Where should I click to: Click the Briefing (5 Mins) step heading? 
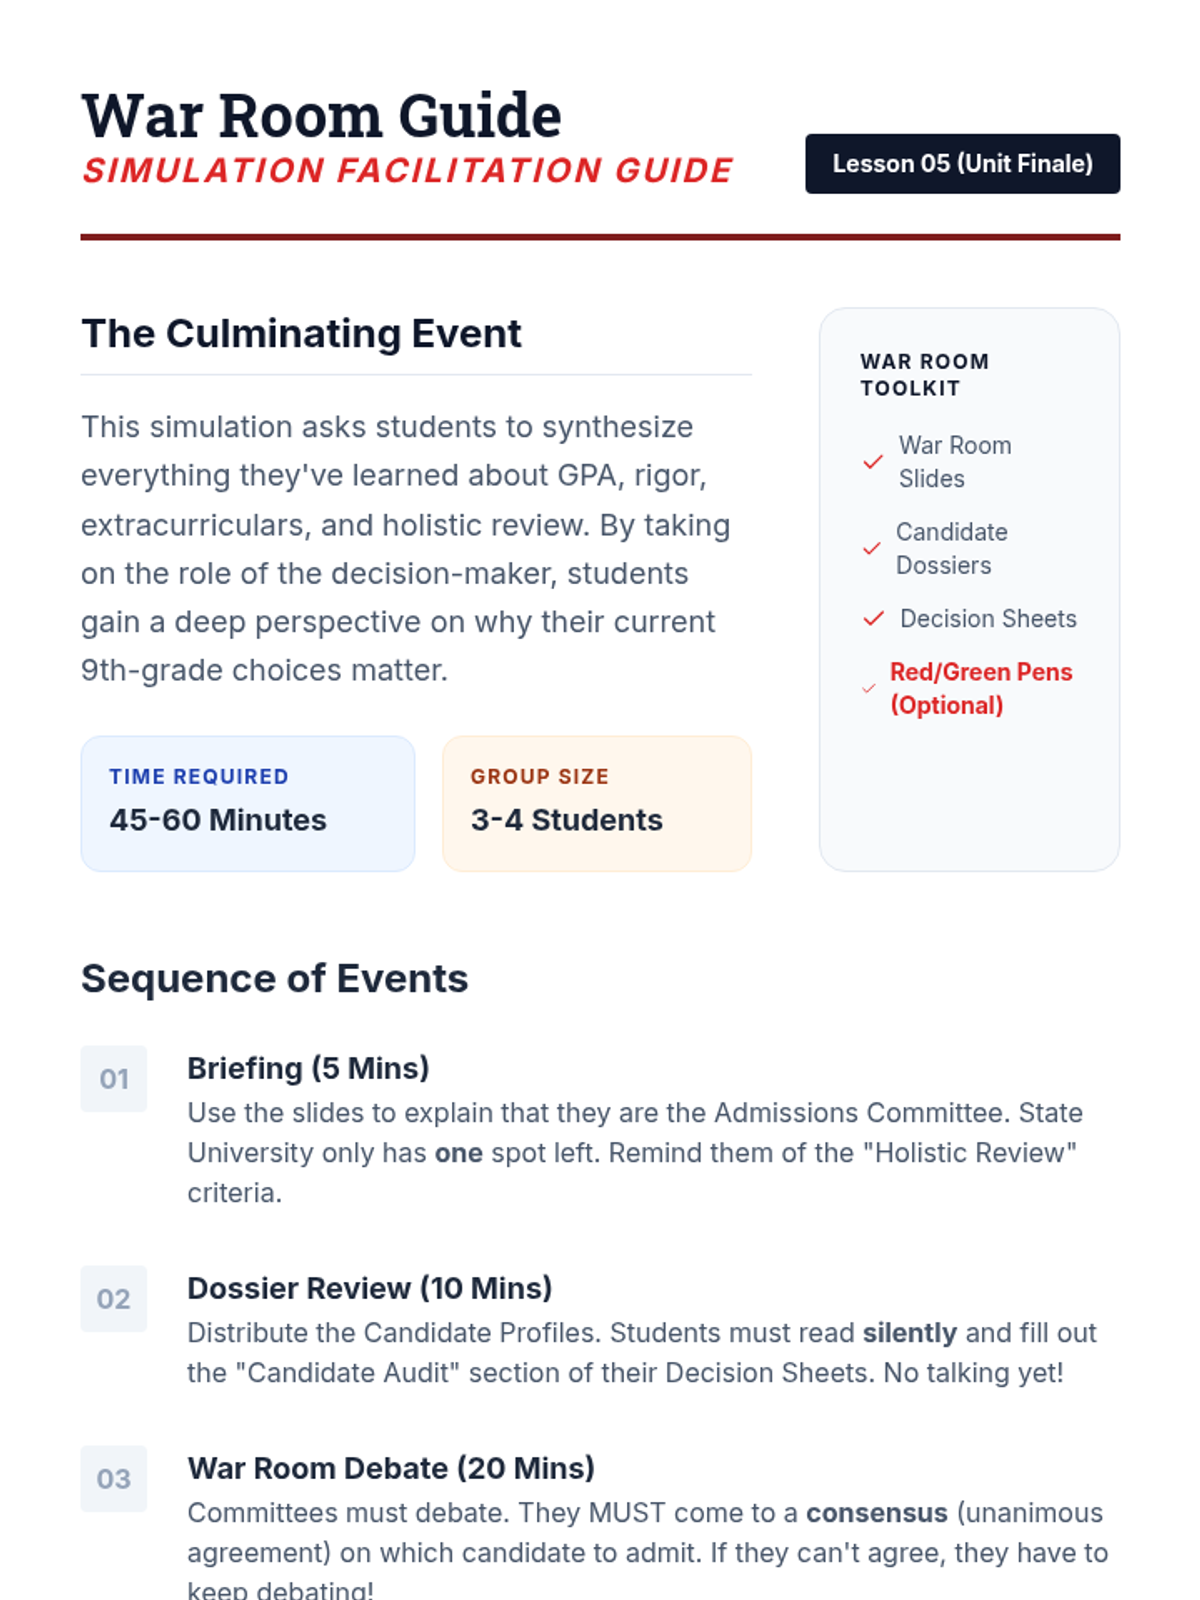pyautogui.click(x=308, y=1068)
